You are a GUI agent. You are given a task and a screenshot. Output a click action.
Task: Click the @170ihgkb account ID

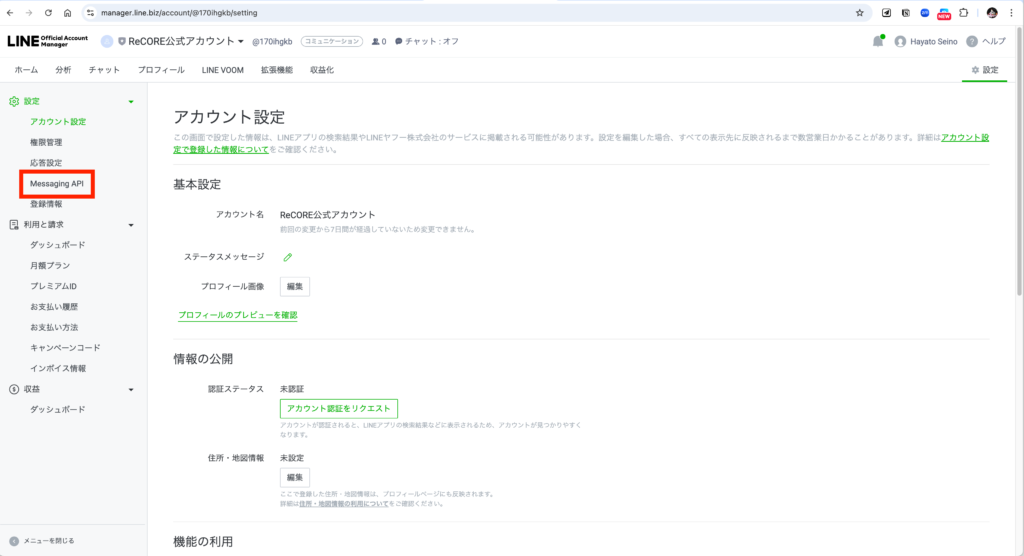tap(272, 41)
